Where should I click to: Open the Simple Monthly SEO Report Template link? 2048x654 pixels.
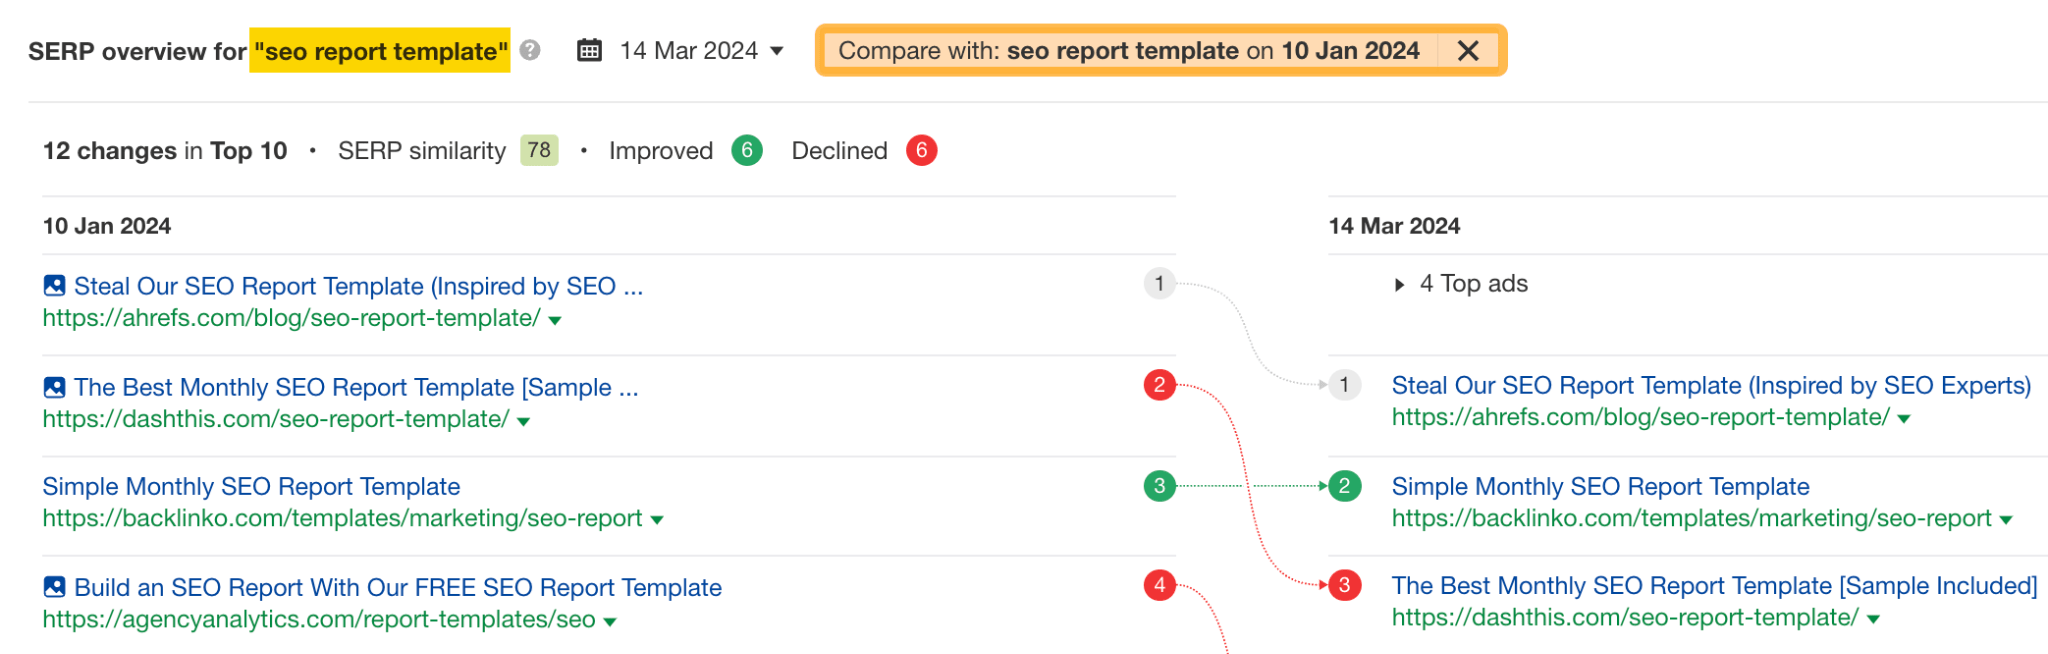click(250, 486)
